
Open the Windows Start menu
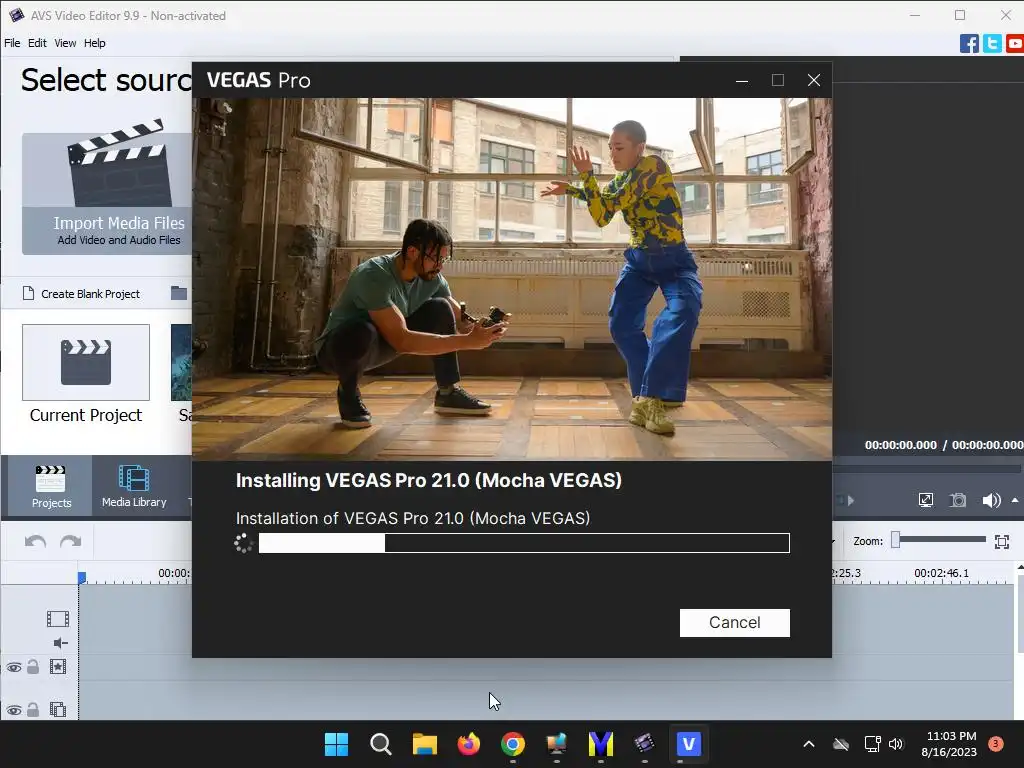coord(336,744)
